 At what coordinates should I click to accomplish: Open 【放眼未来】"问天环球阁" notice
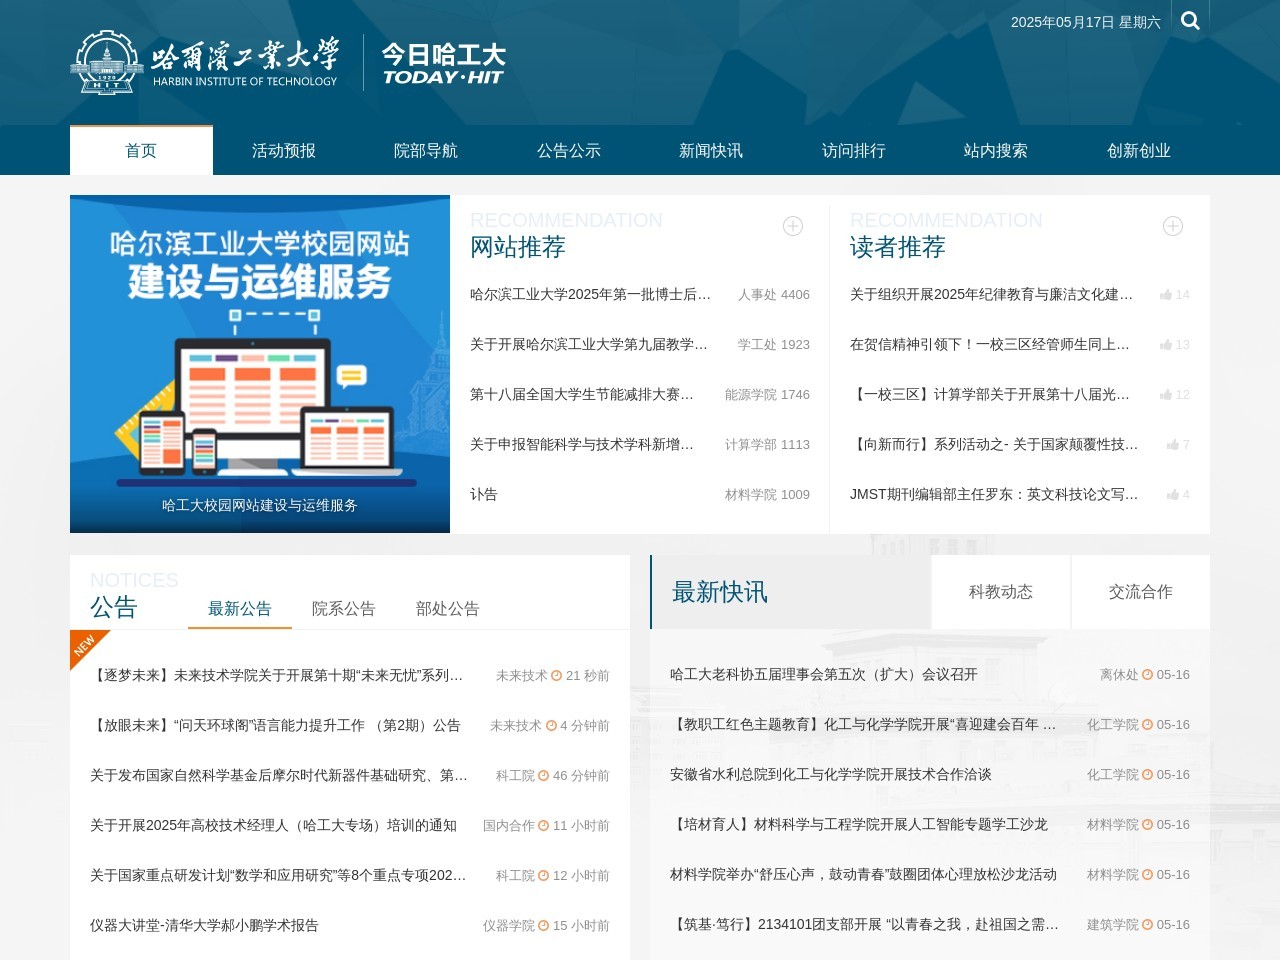click(275, 726)
